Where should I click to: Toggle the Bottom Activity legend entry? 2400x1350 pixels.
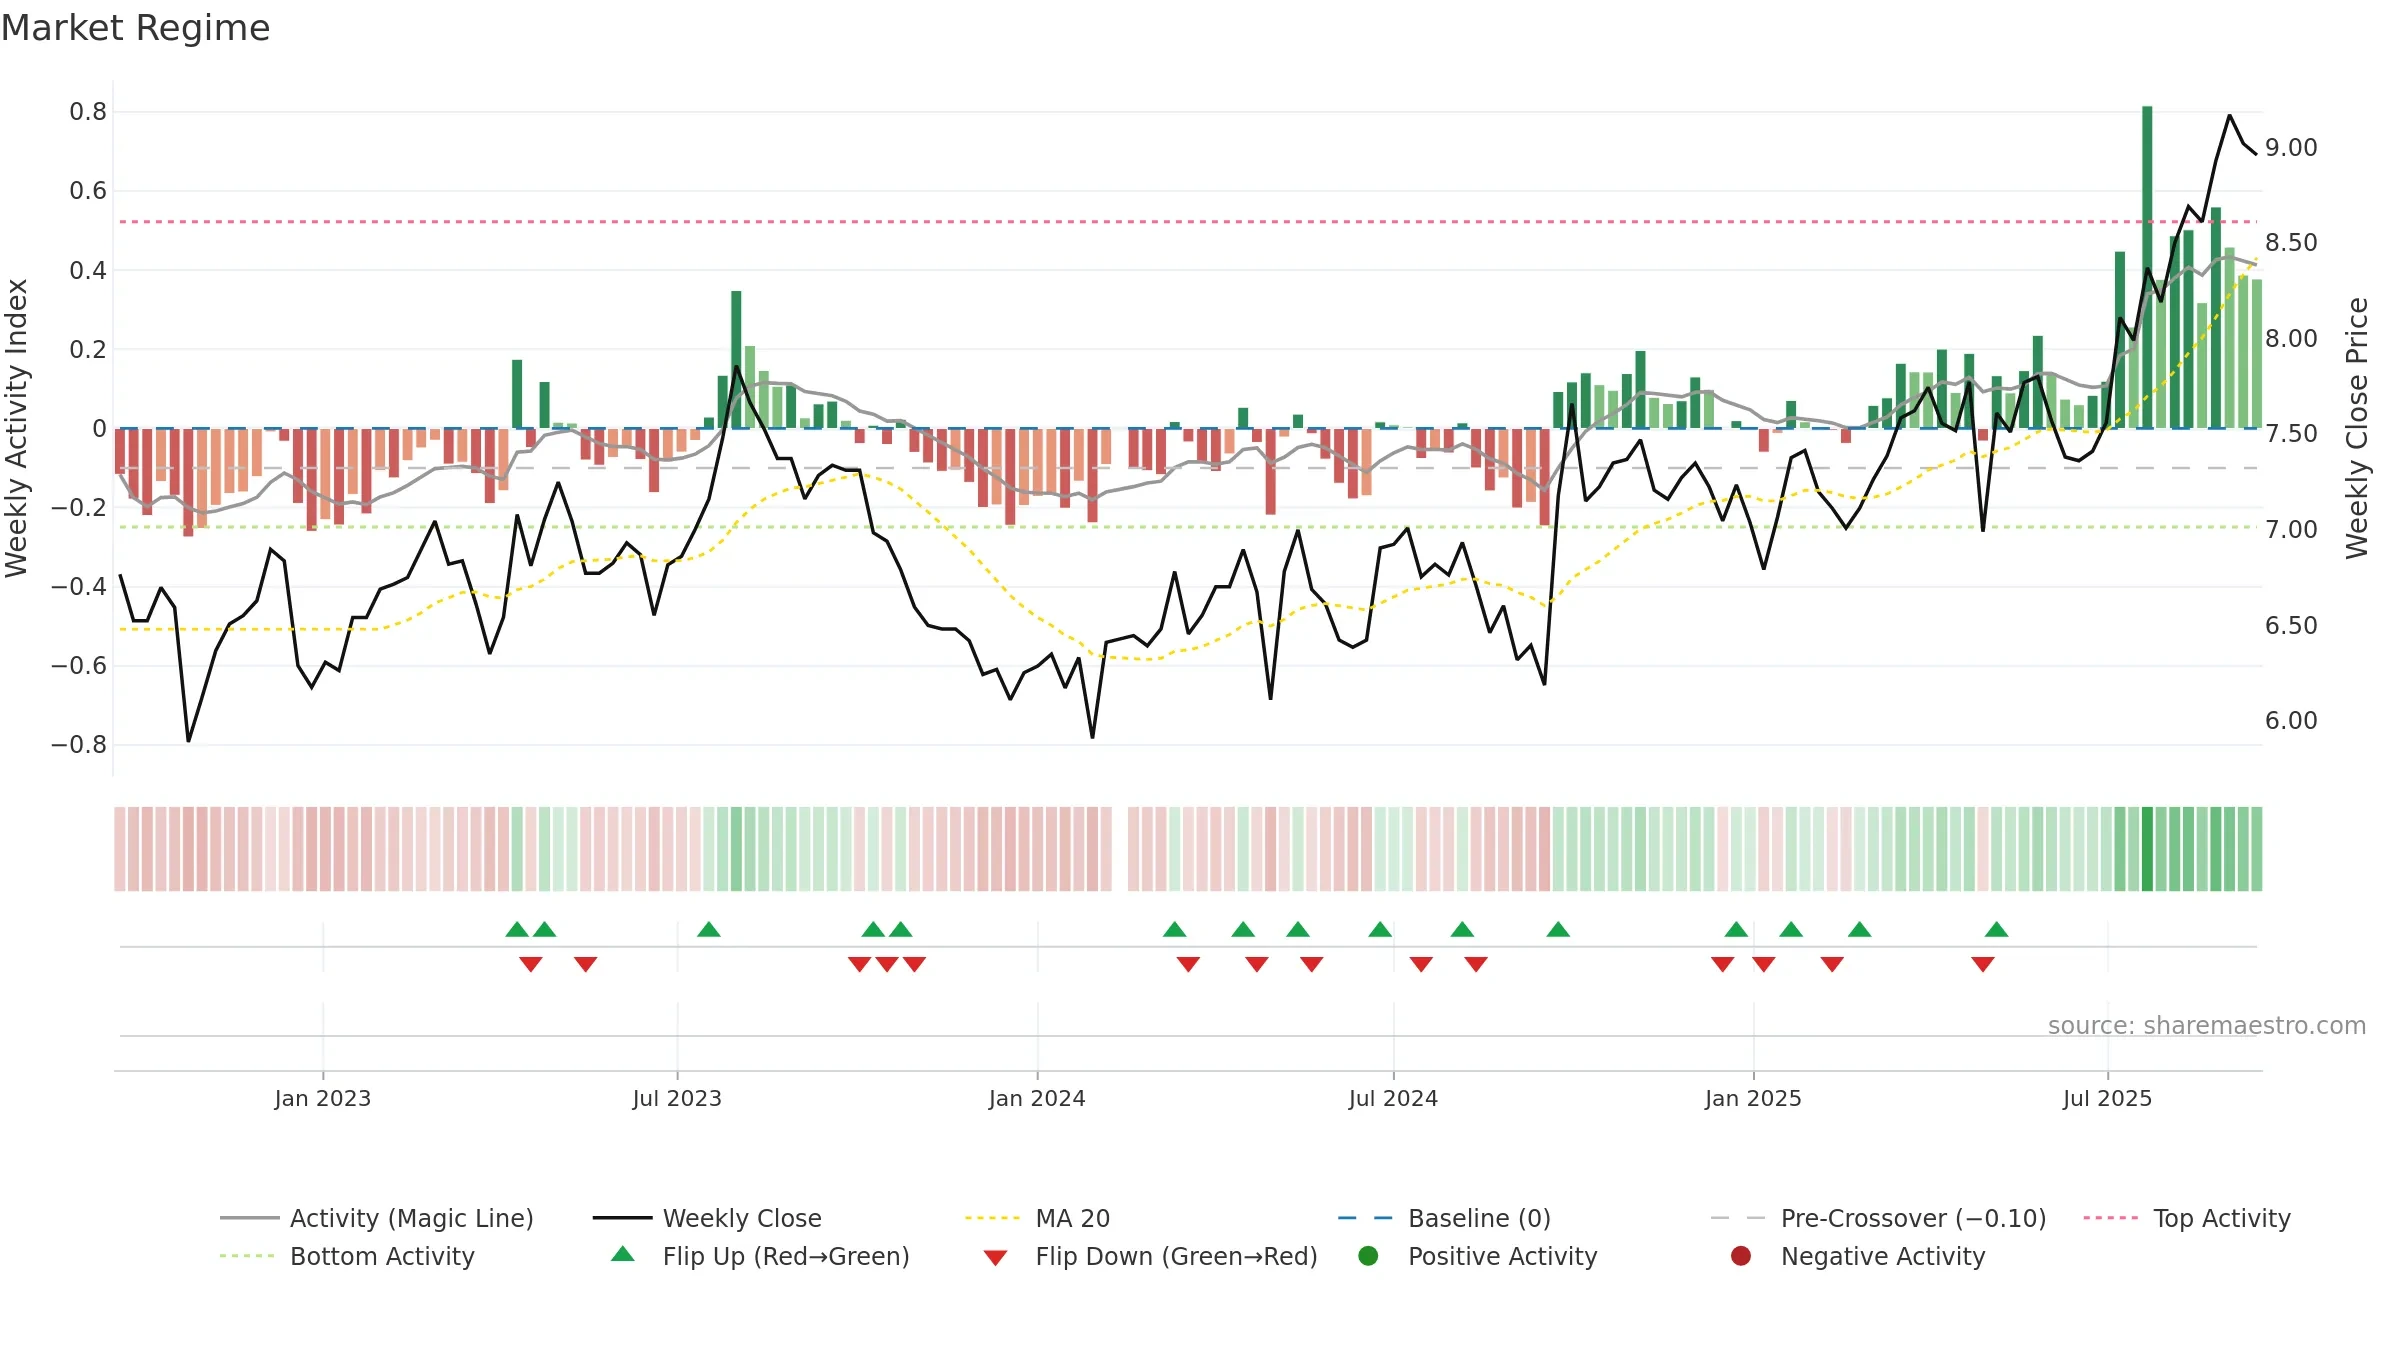click(347, 1256)
